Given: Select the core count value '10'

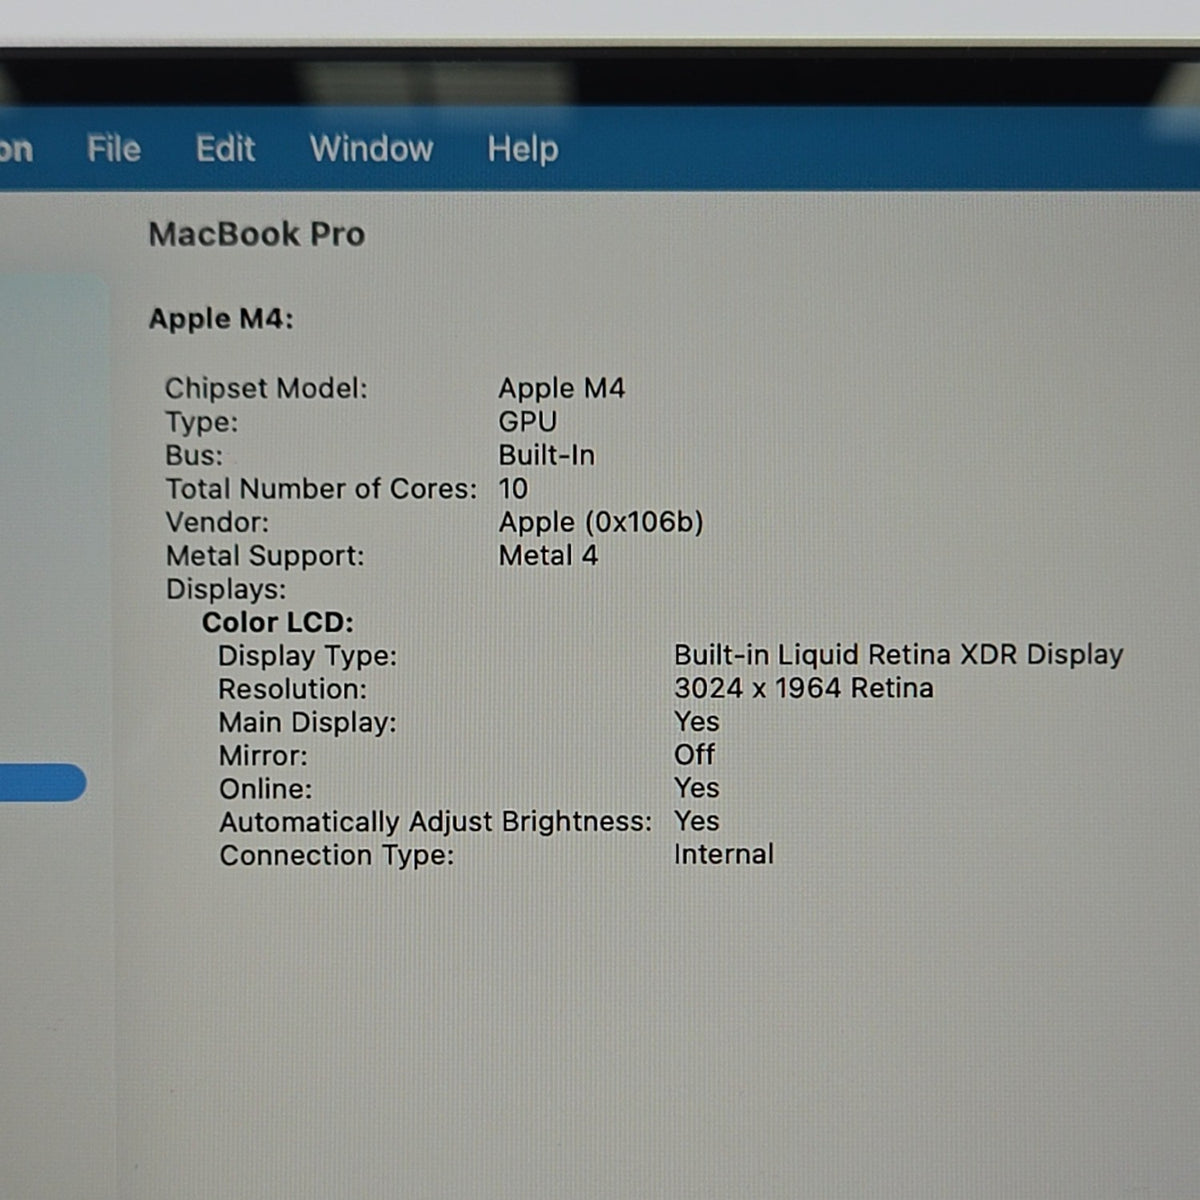Looking at the screenshot, I should (513, 489).
